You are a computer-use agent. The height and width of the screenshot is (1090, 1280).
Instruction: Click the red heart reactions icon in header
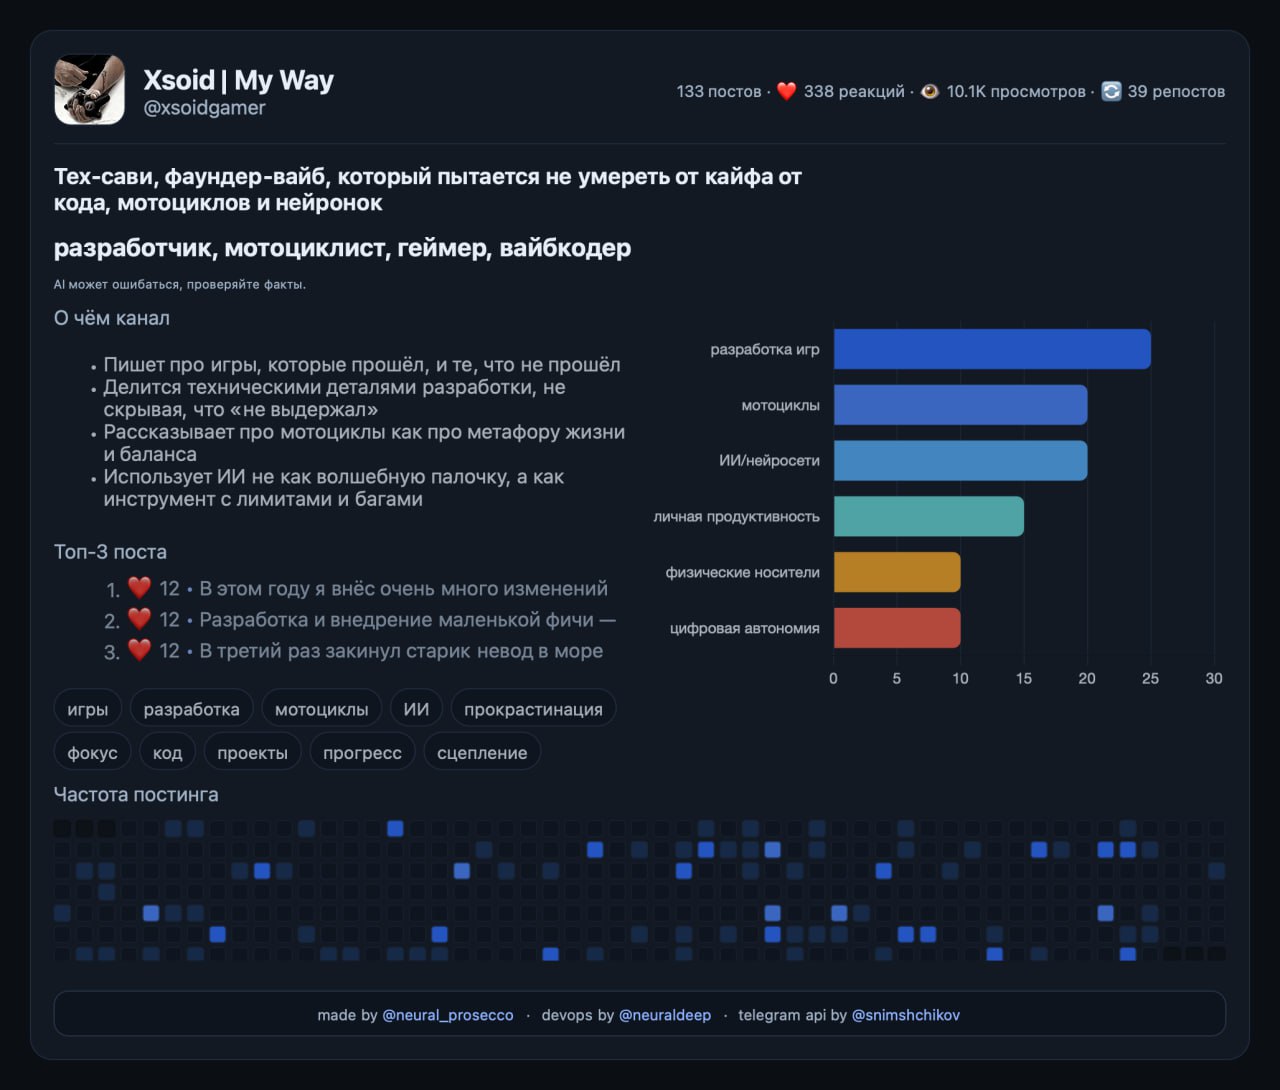pyautogui.click(x=786, y=91)
